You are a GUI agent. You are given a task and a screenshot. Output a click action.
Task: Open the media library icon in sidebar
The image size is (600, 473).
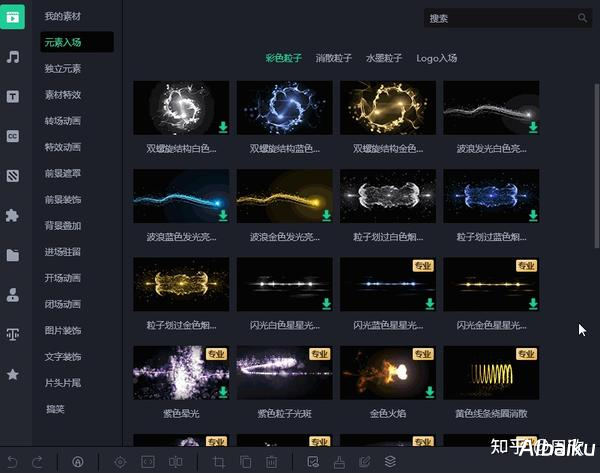pos(12,17)
